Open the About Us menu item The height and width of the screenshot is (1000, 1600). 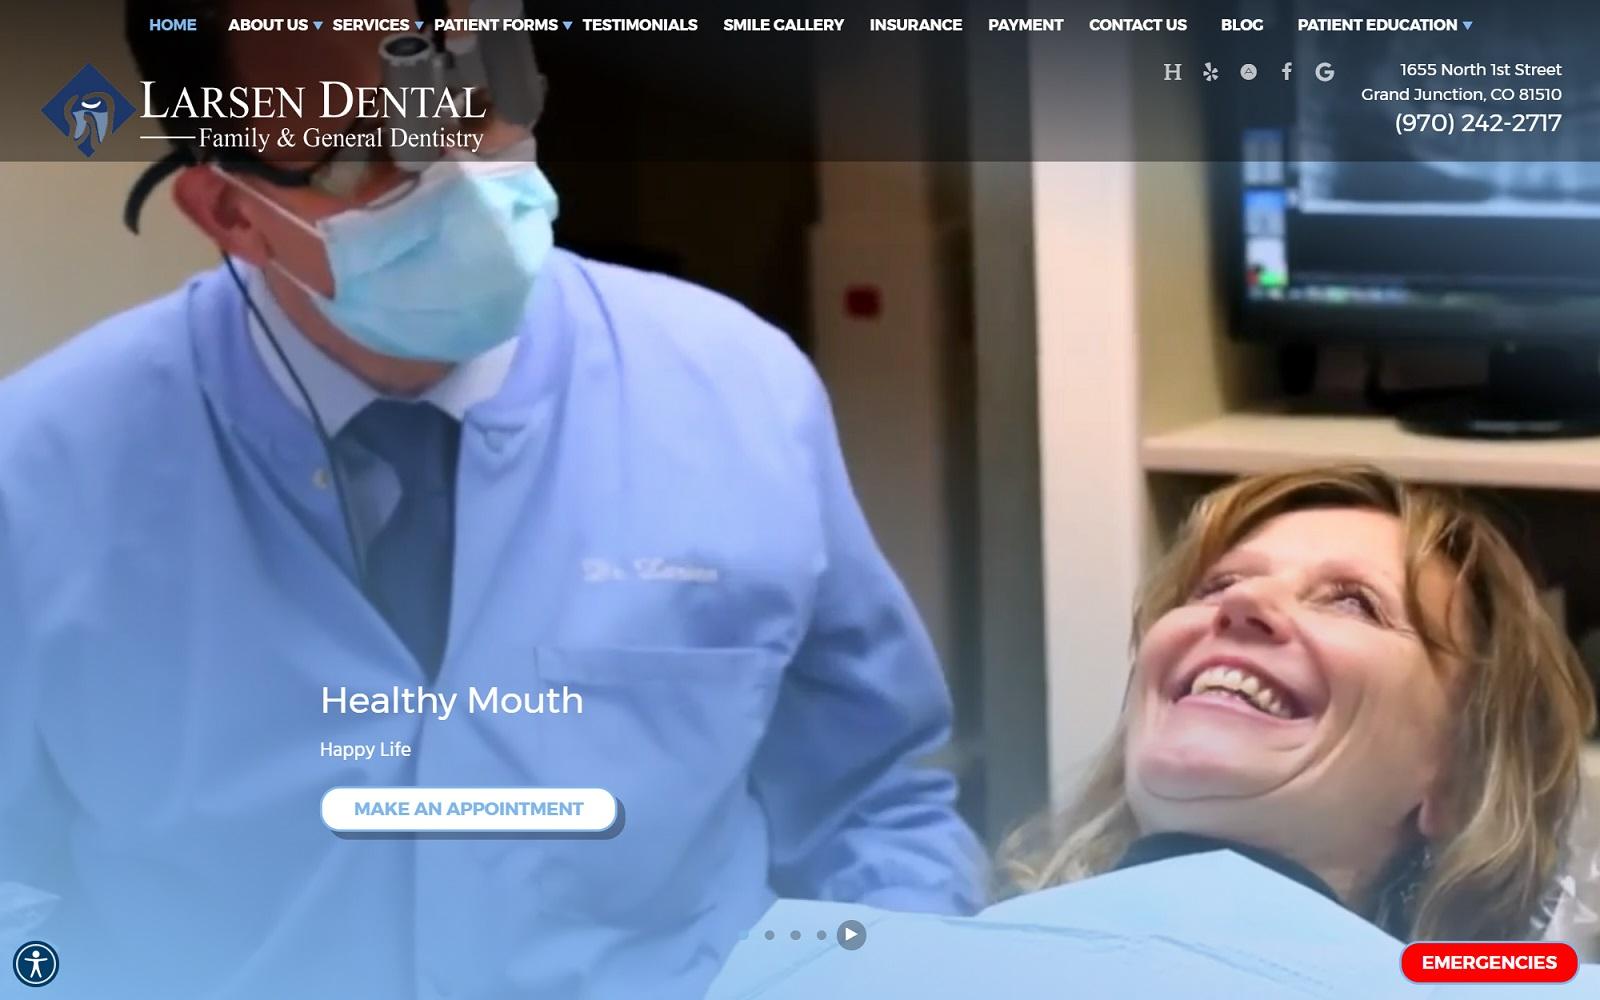pyautogui.click(x=268, y=25)
